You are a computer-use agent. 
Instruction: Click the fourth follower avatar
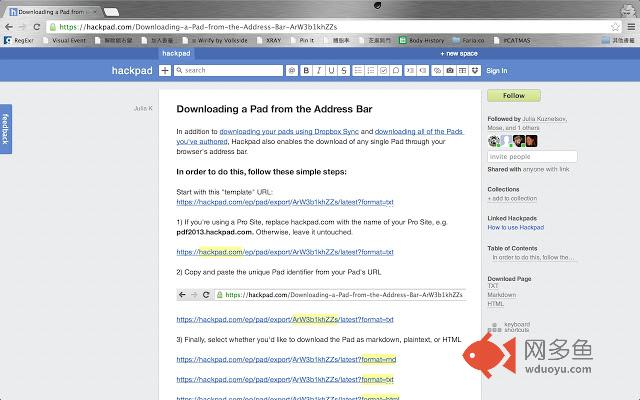[531, 141]
